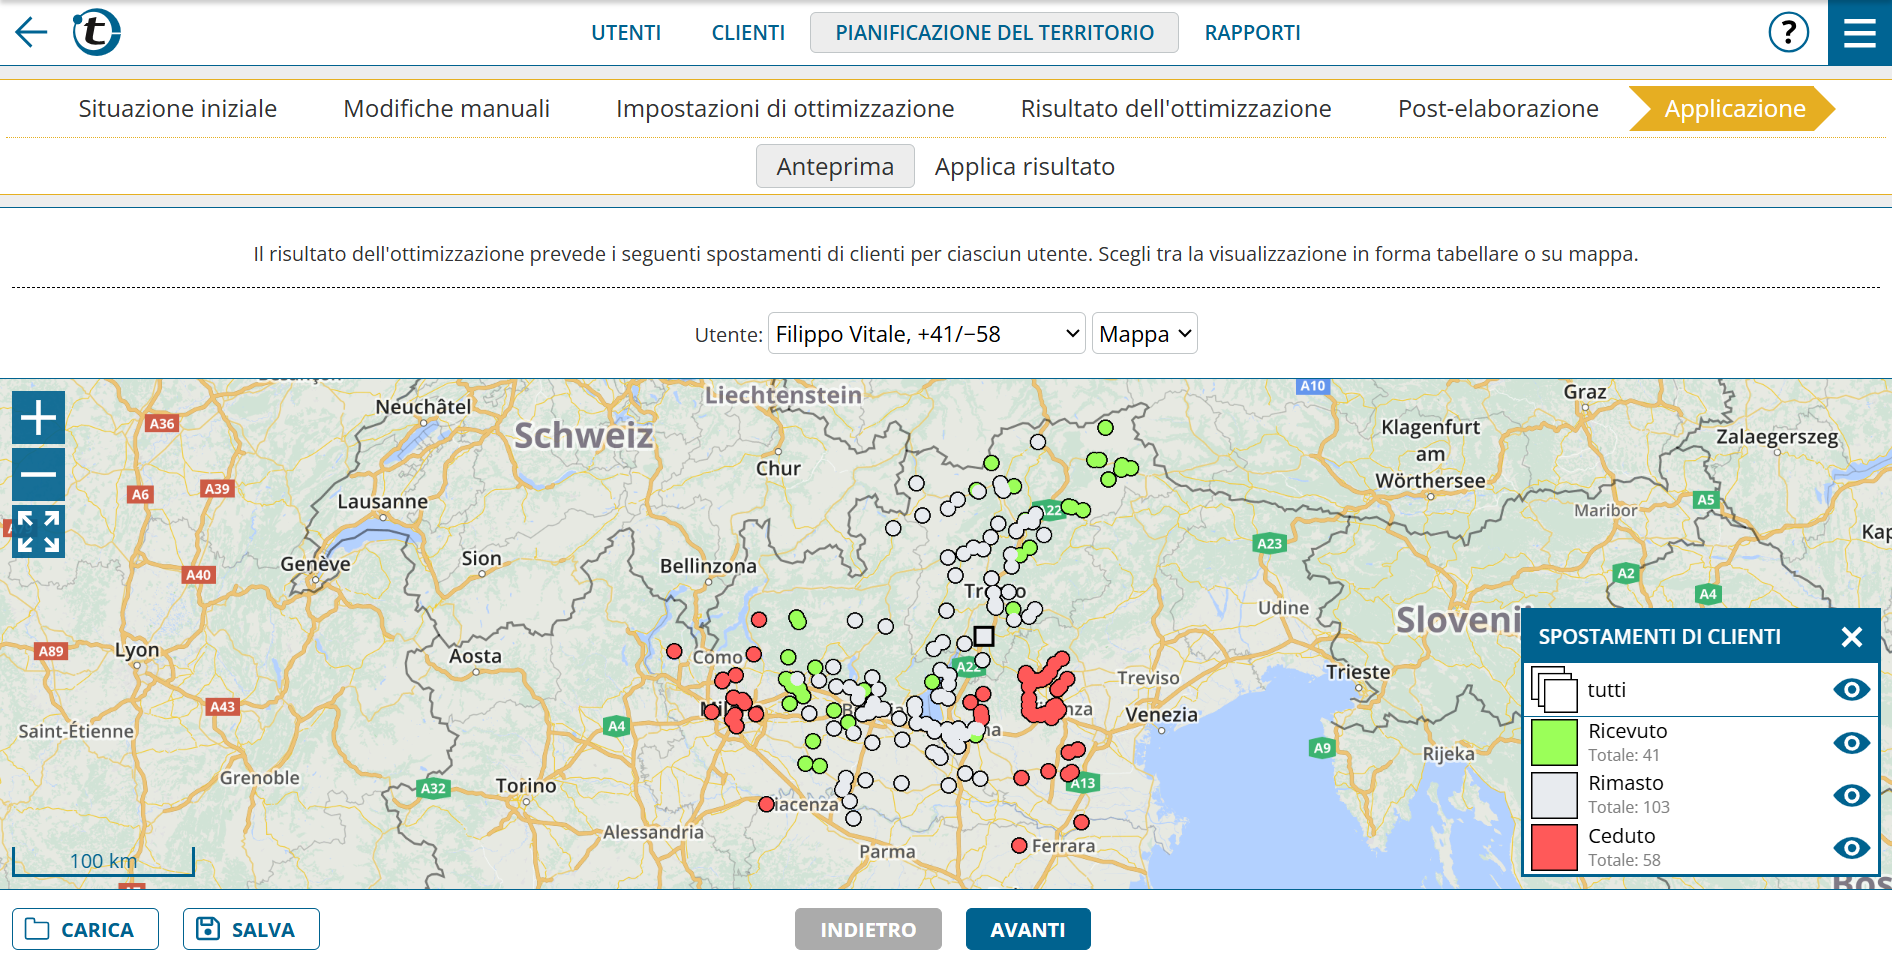Open the Rapporti menu item
This screenshot has width=1892, height=963.
1252,33
